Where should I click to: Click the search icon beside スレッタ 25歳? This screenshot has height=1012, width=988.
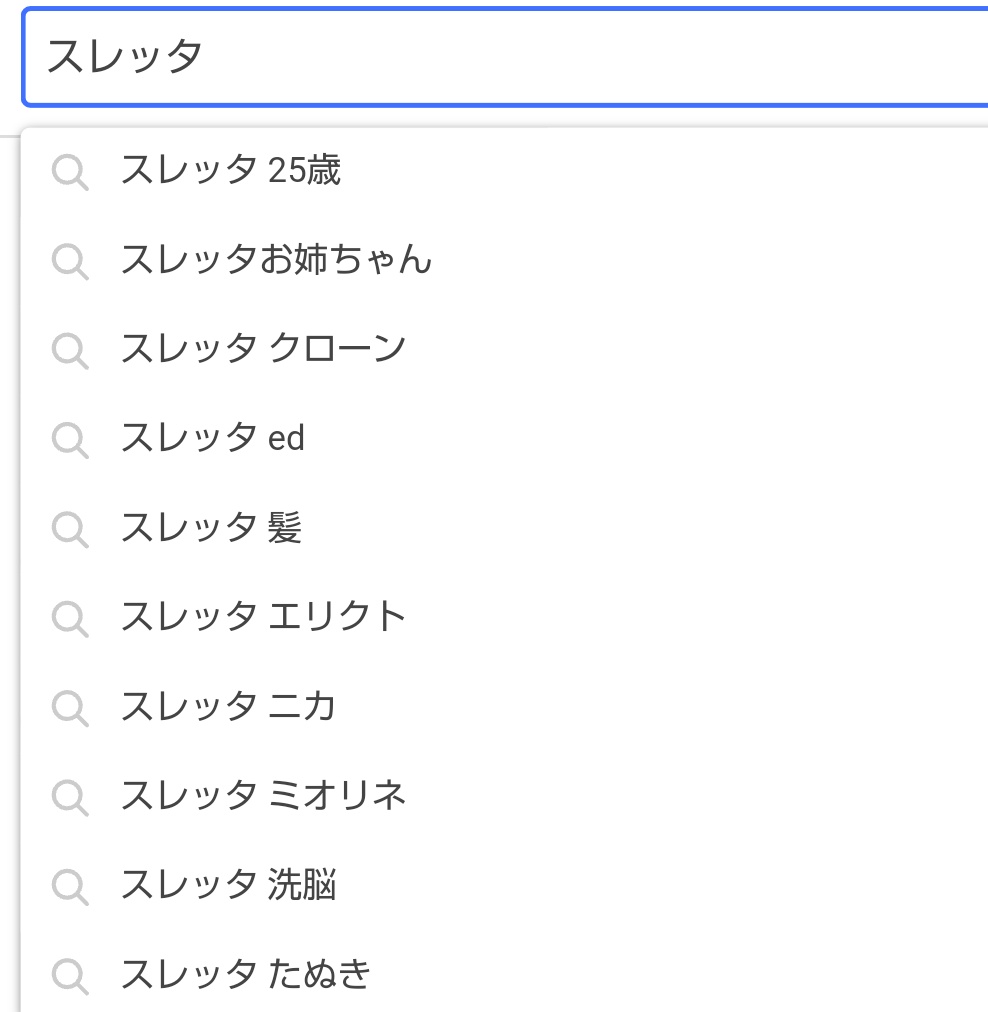pyautogui.click(x=70, y=172)
